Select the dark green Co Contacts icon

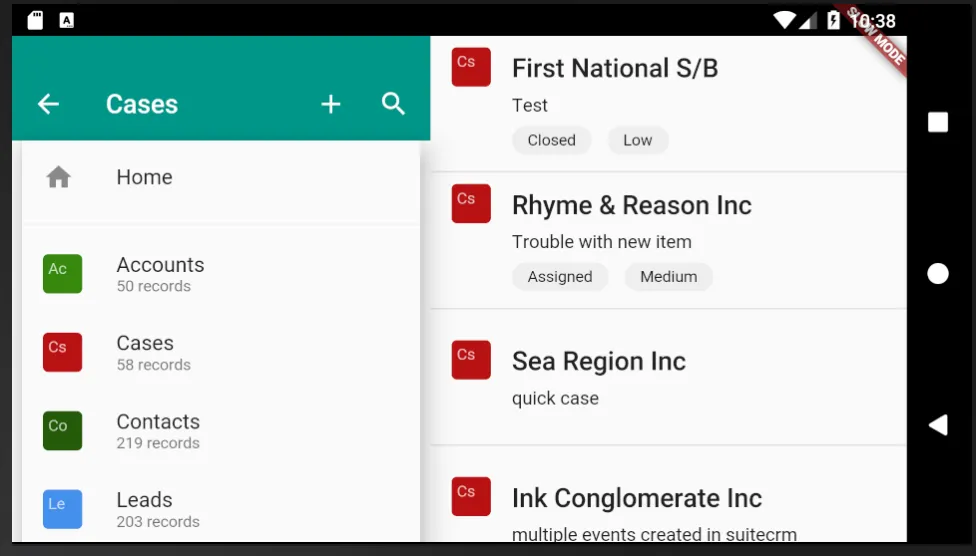(62, 430)
